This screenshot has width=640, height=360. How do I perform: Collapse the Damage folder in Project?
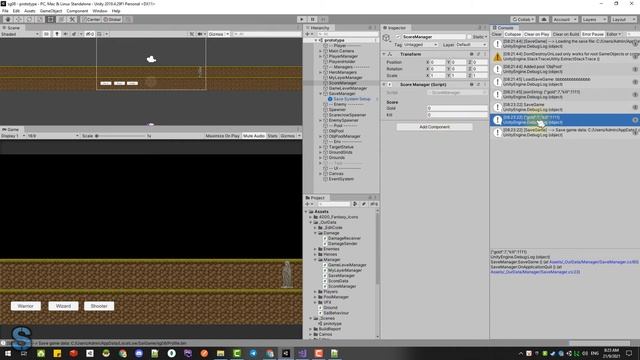pyautogui.click(x=316, y=233)
